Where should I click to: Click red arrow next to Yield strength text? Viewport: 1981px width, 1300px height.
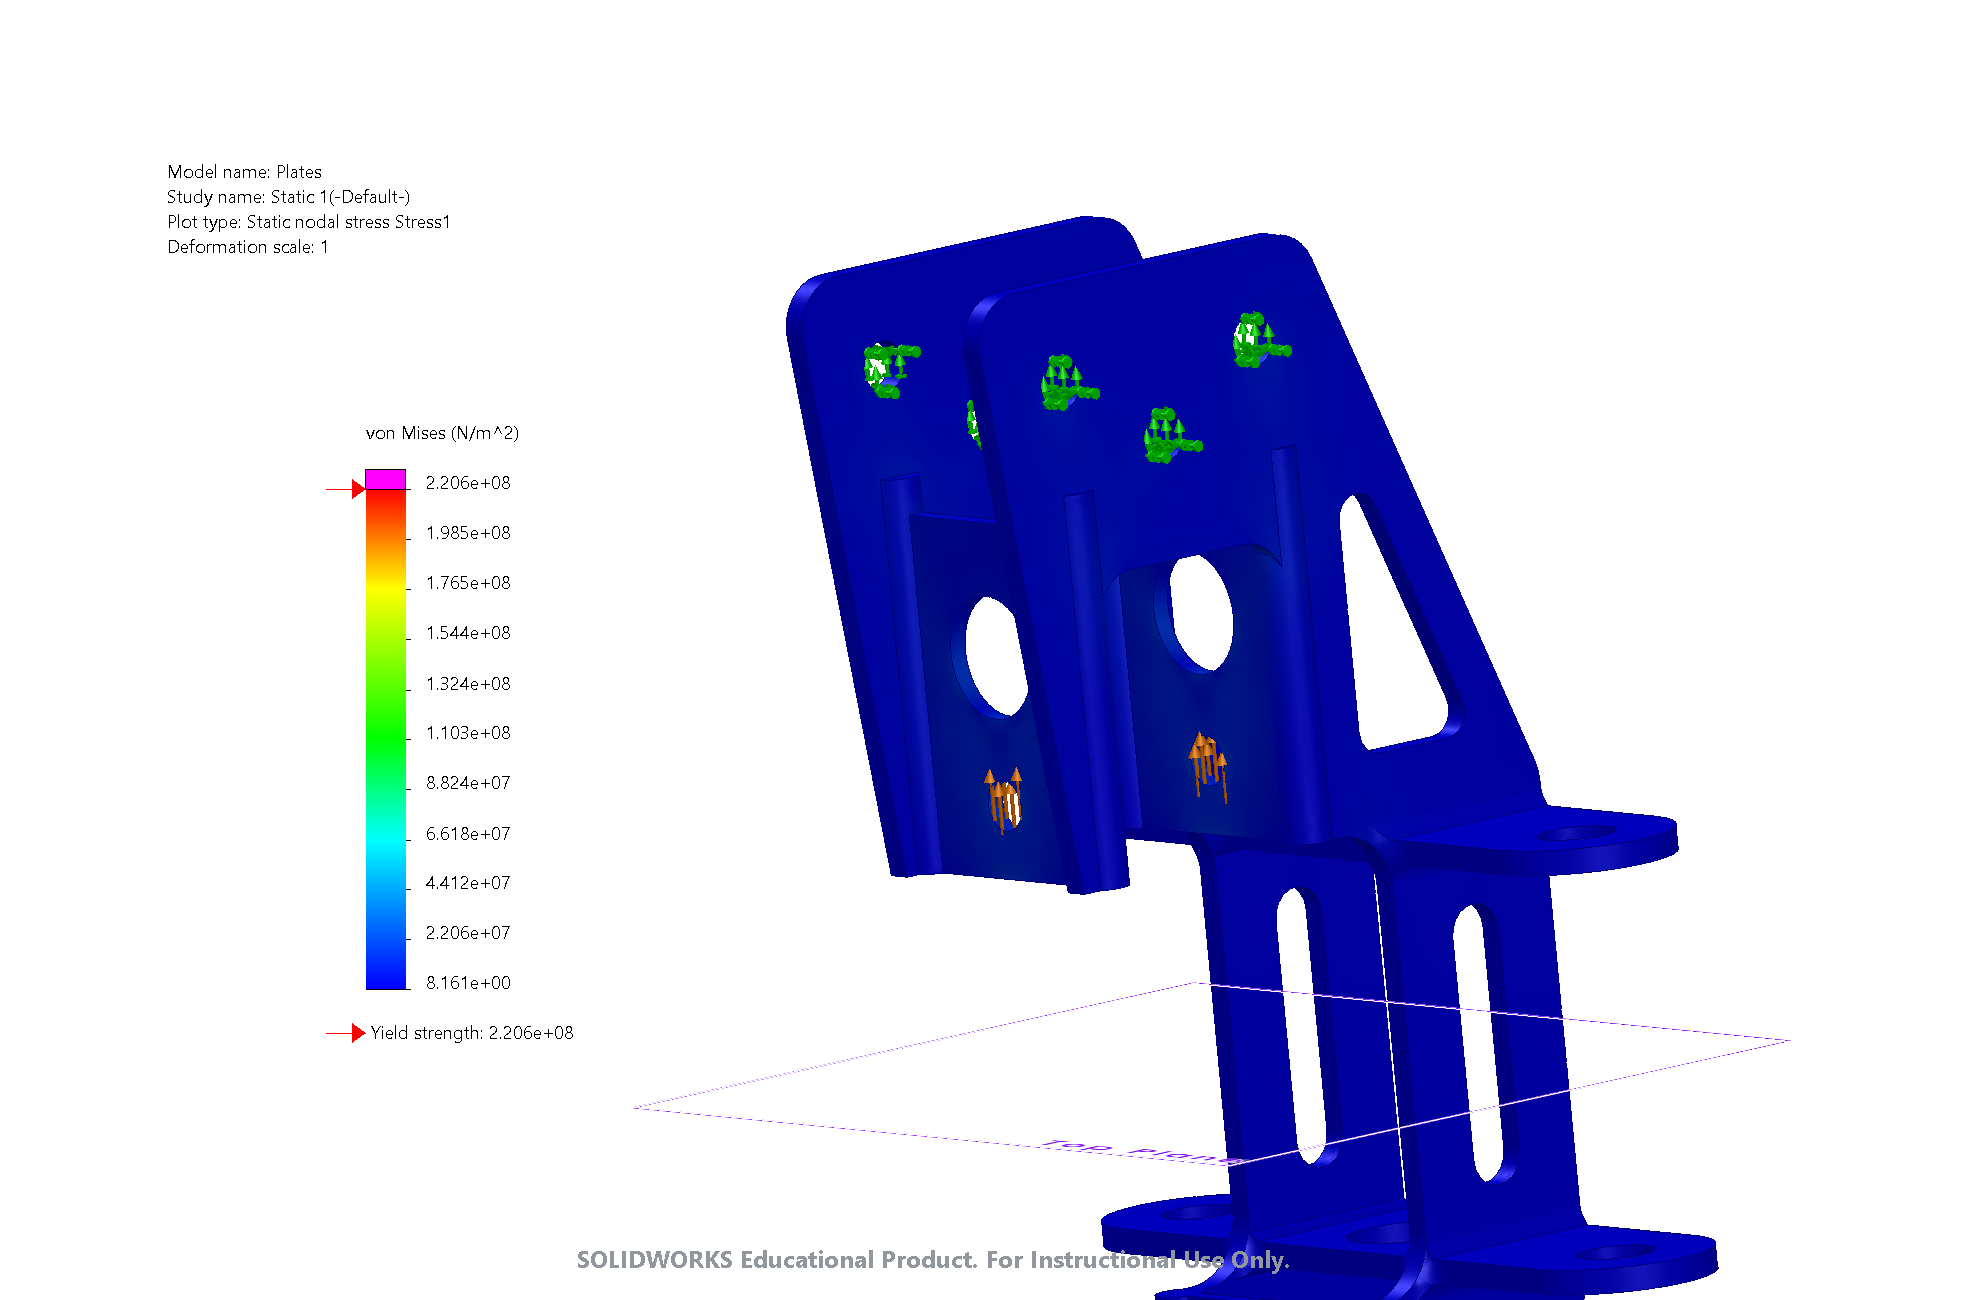[x=357, y=1033]
